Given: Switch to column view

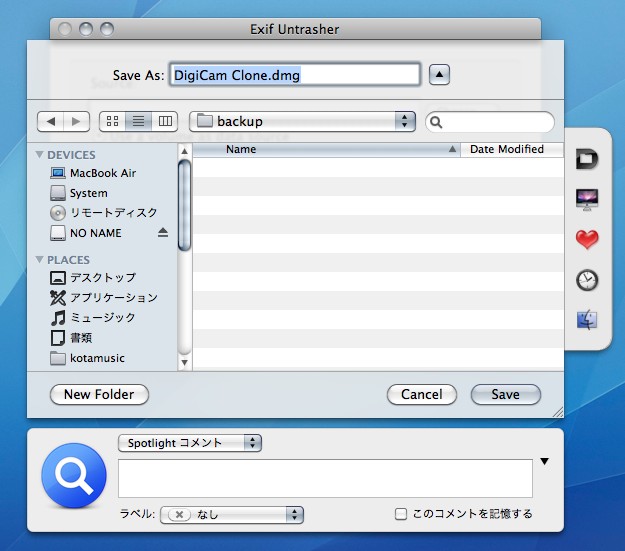Looking at the screenshot, I should [x=165, y=122].
